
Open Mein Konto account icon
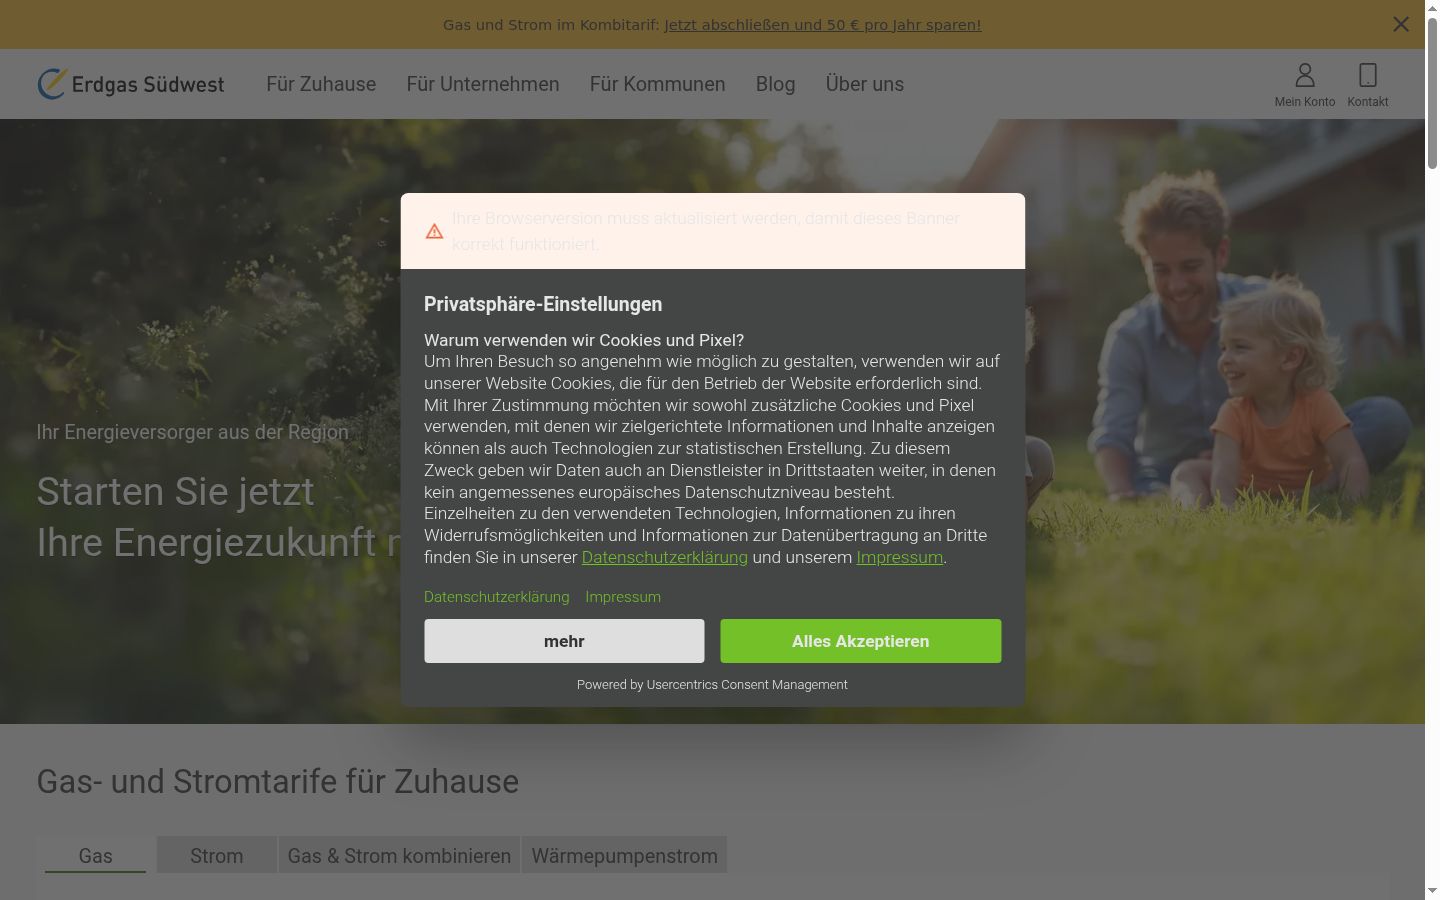[1305, 85]
